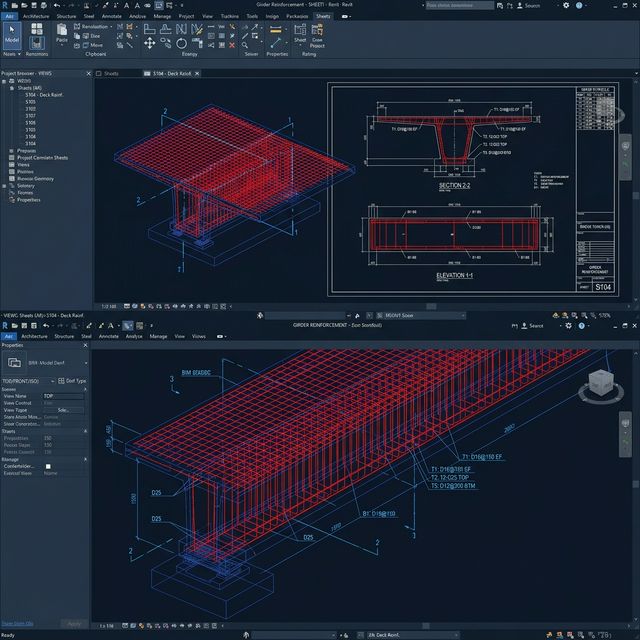Click the circular rotate icon in ribbon

(x=181, y=43)
